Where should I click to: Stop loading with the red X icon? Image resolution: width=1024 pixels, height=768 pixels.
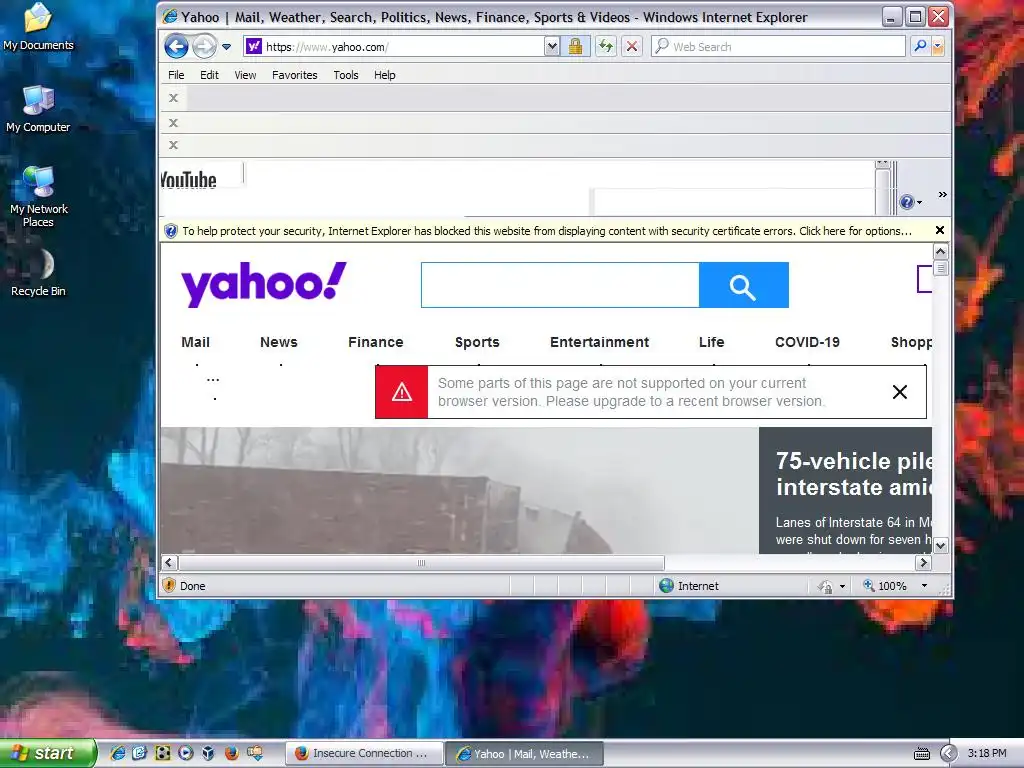(632, 46)
